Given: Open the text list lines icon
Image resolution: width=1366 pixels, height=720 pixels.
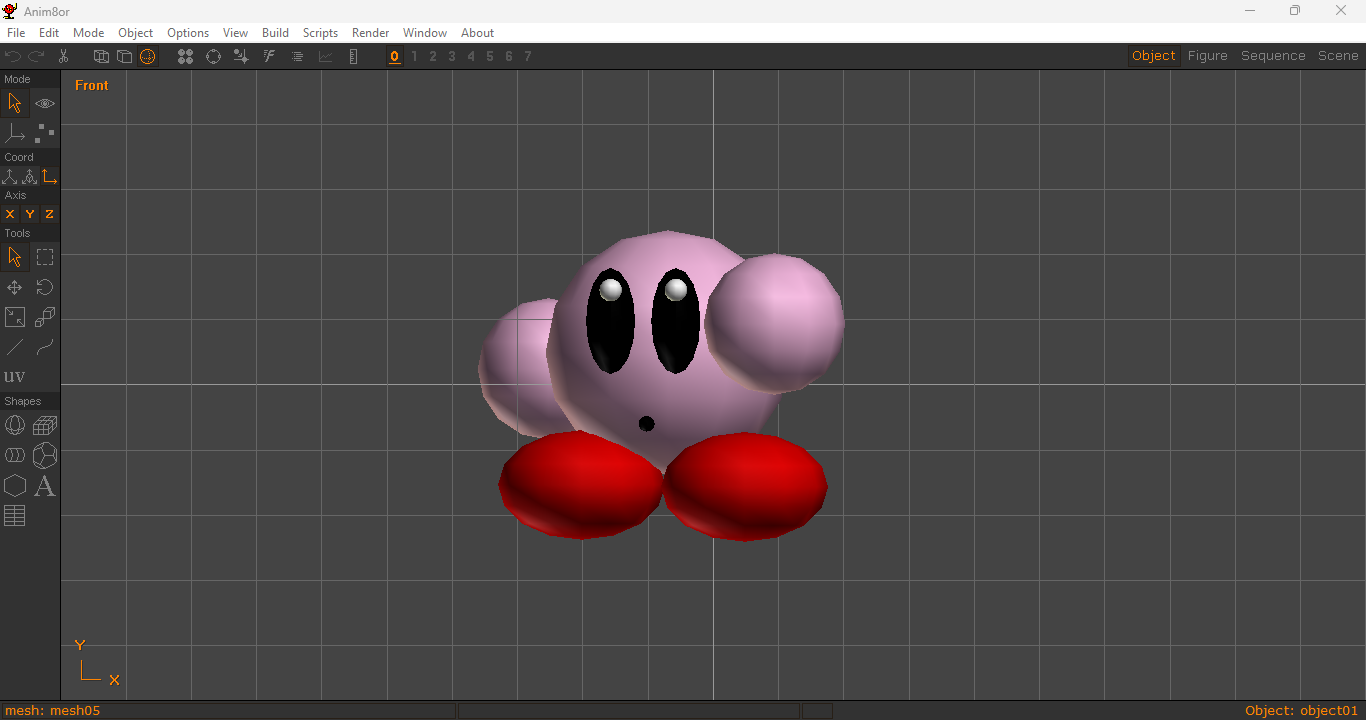Looking at the screenshot, I should click(x=297, y=57).
